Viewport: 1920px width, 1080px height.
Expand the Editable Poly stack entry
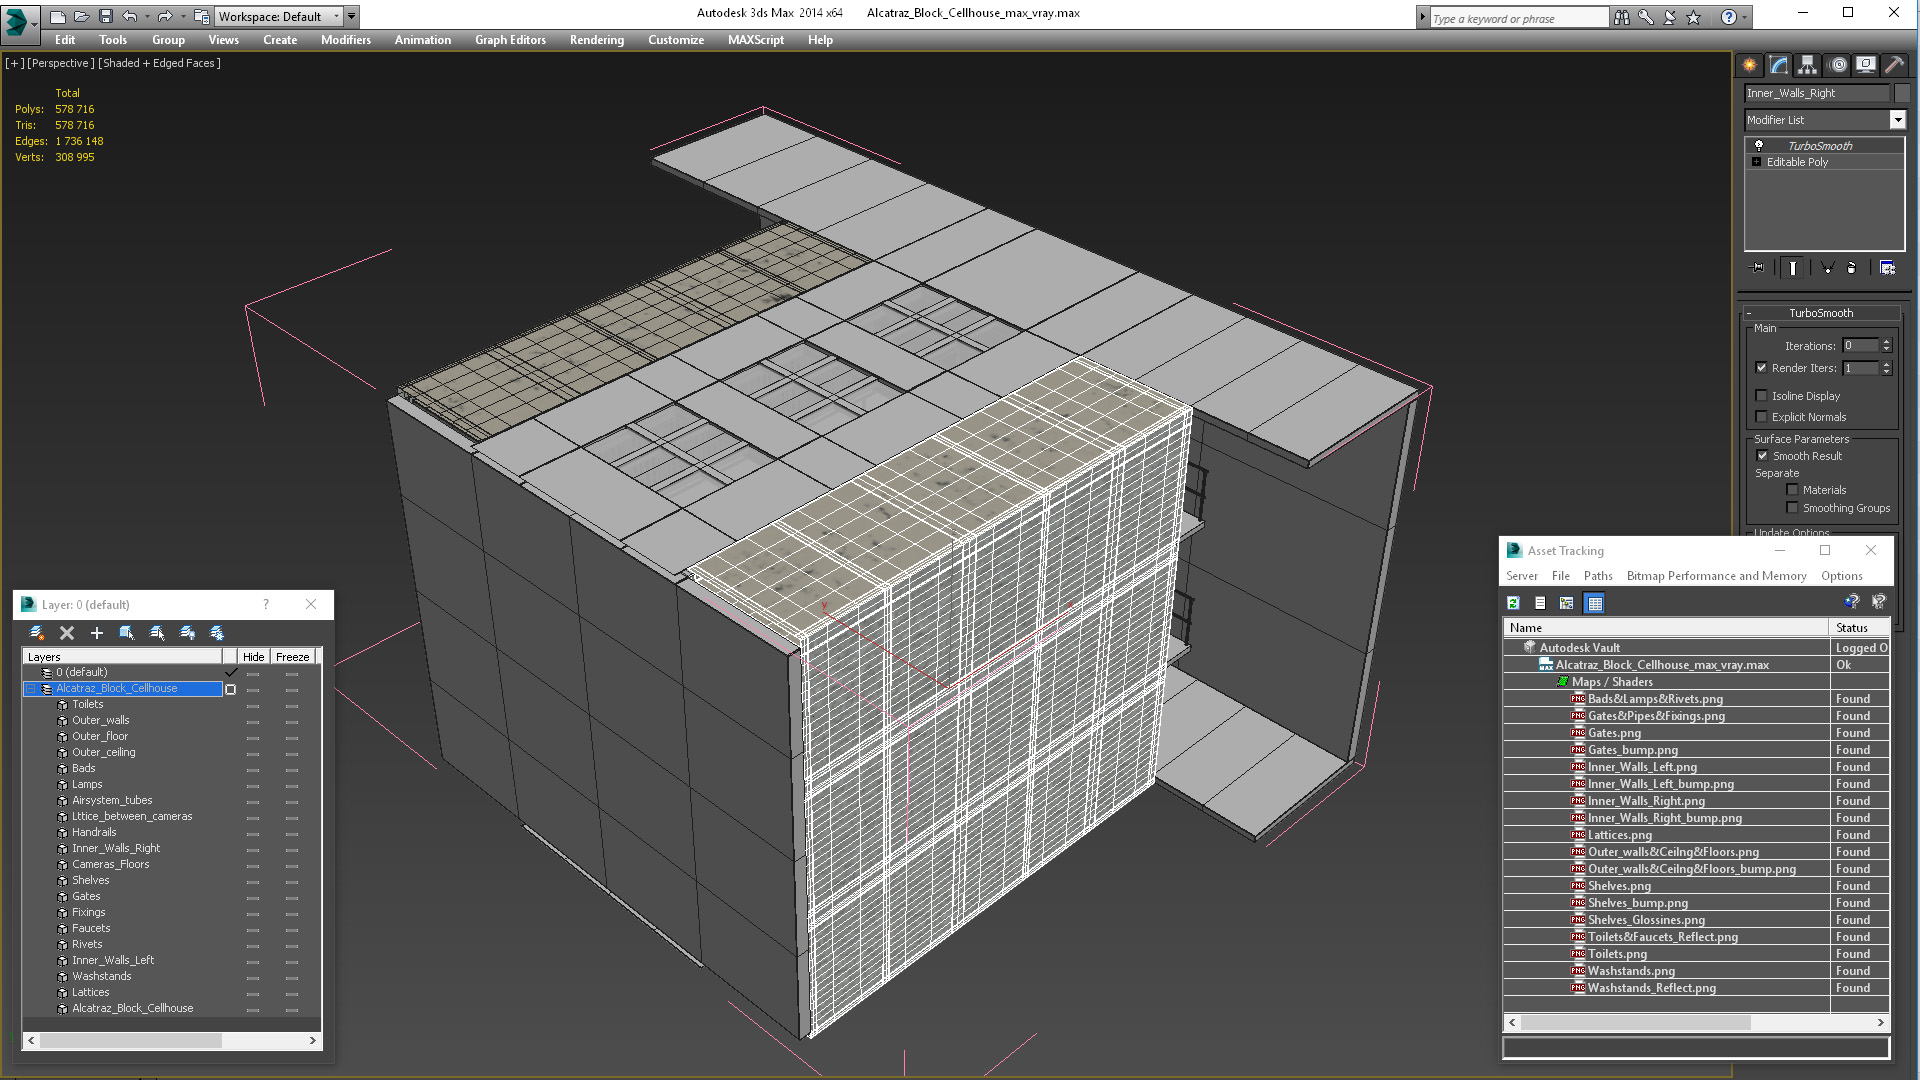[x=1757, y=162]
